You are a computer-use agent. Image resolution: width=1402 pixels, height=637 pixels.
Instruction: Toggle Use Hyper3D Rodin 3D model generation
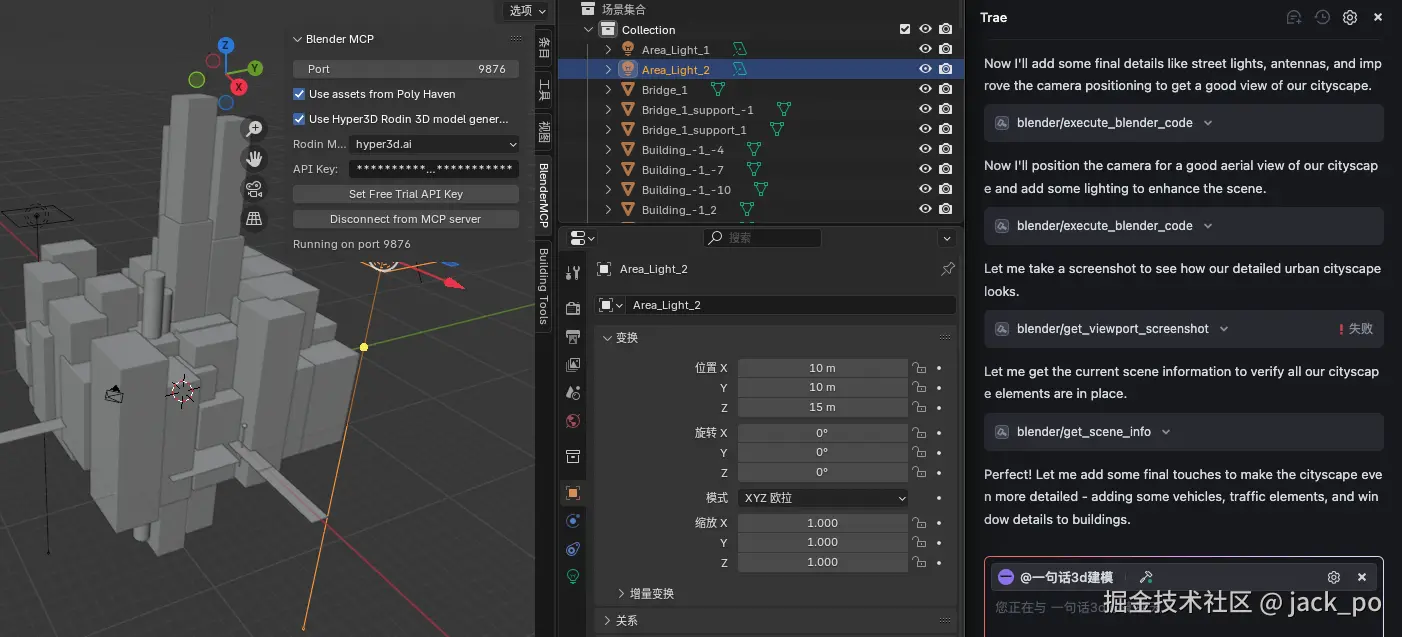tap(299, 119)
